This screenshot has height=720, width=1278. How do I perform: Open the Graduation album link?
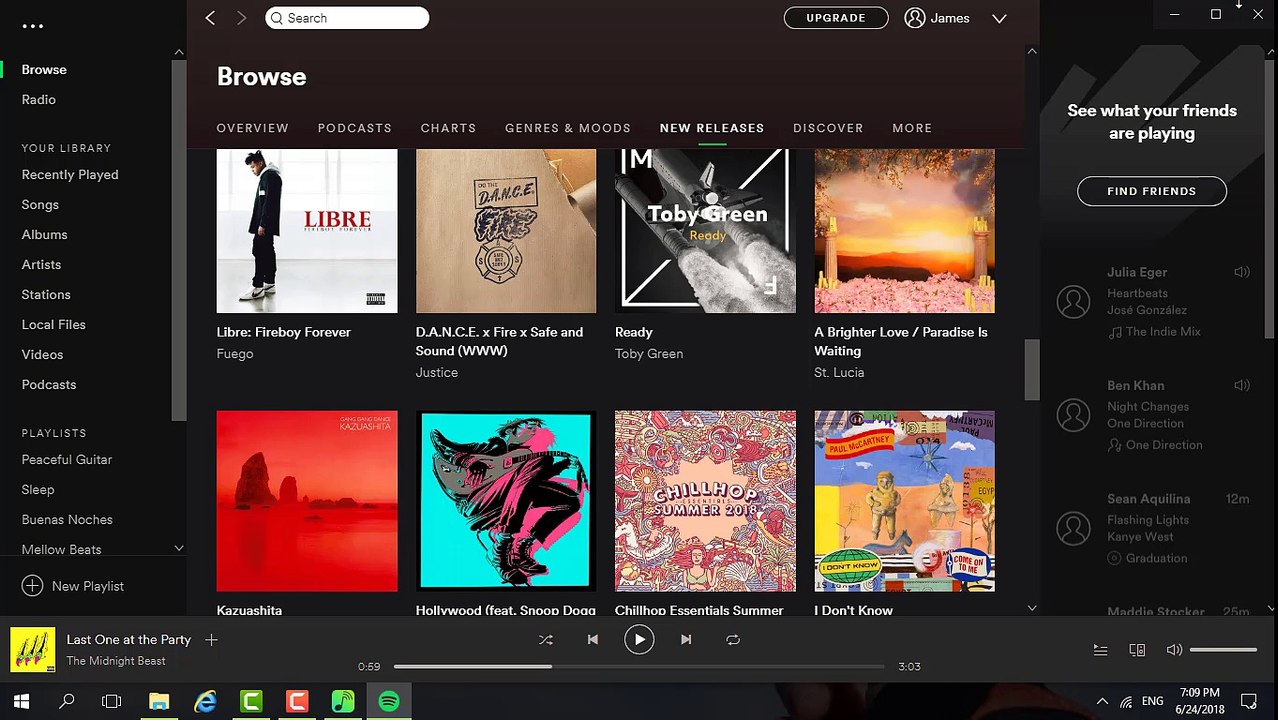(x=1156, y=558)
